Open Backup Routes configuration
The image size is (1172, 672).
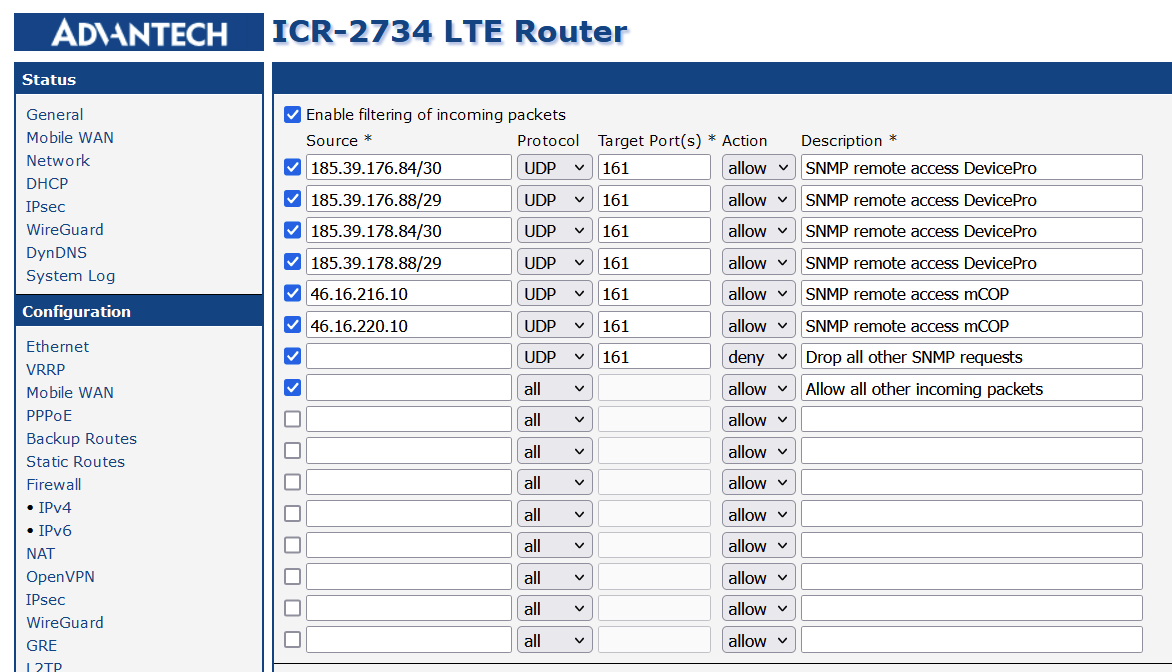[81, 439]
